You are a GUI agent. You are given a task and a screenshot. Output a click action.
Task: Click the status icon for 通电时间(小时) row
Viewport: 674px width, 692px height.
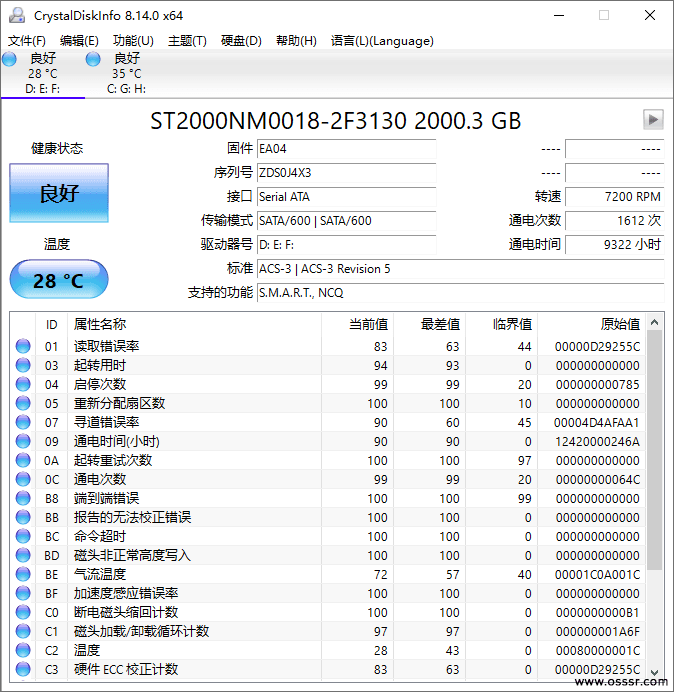pos(23,441)
